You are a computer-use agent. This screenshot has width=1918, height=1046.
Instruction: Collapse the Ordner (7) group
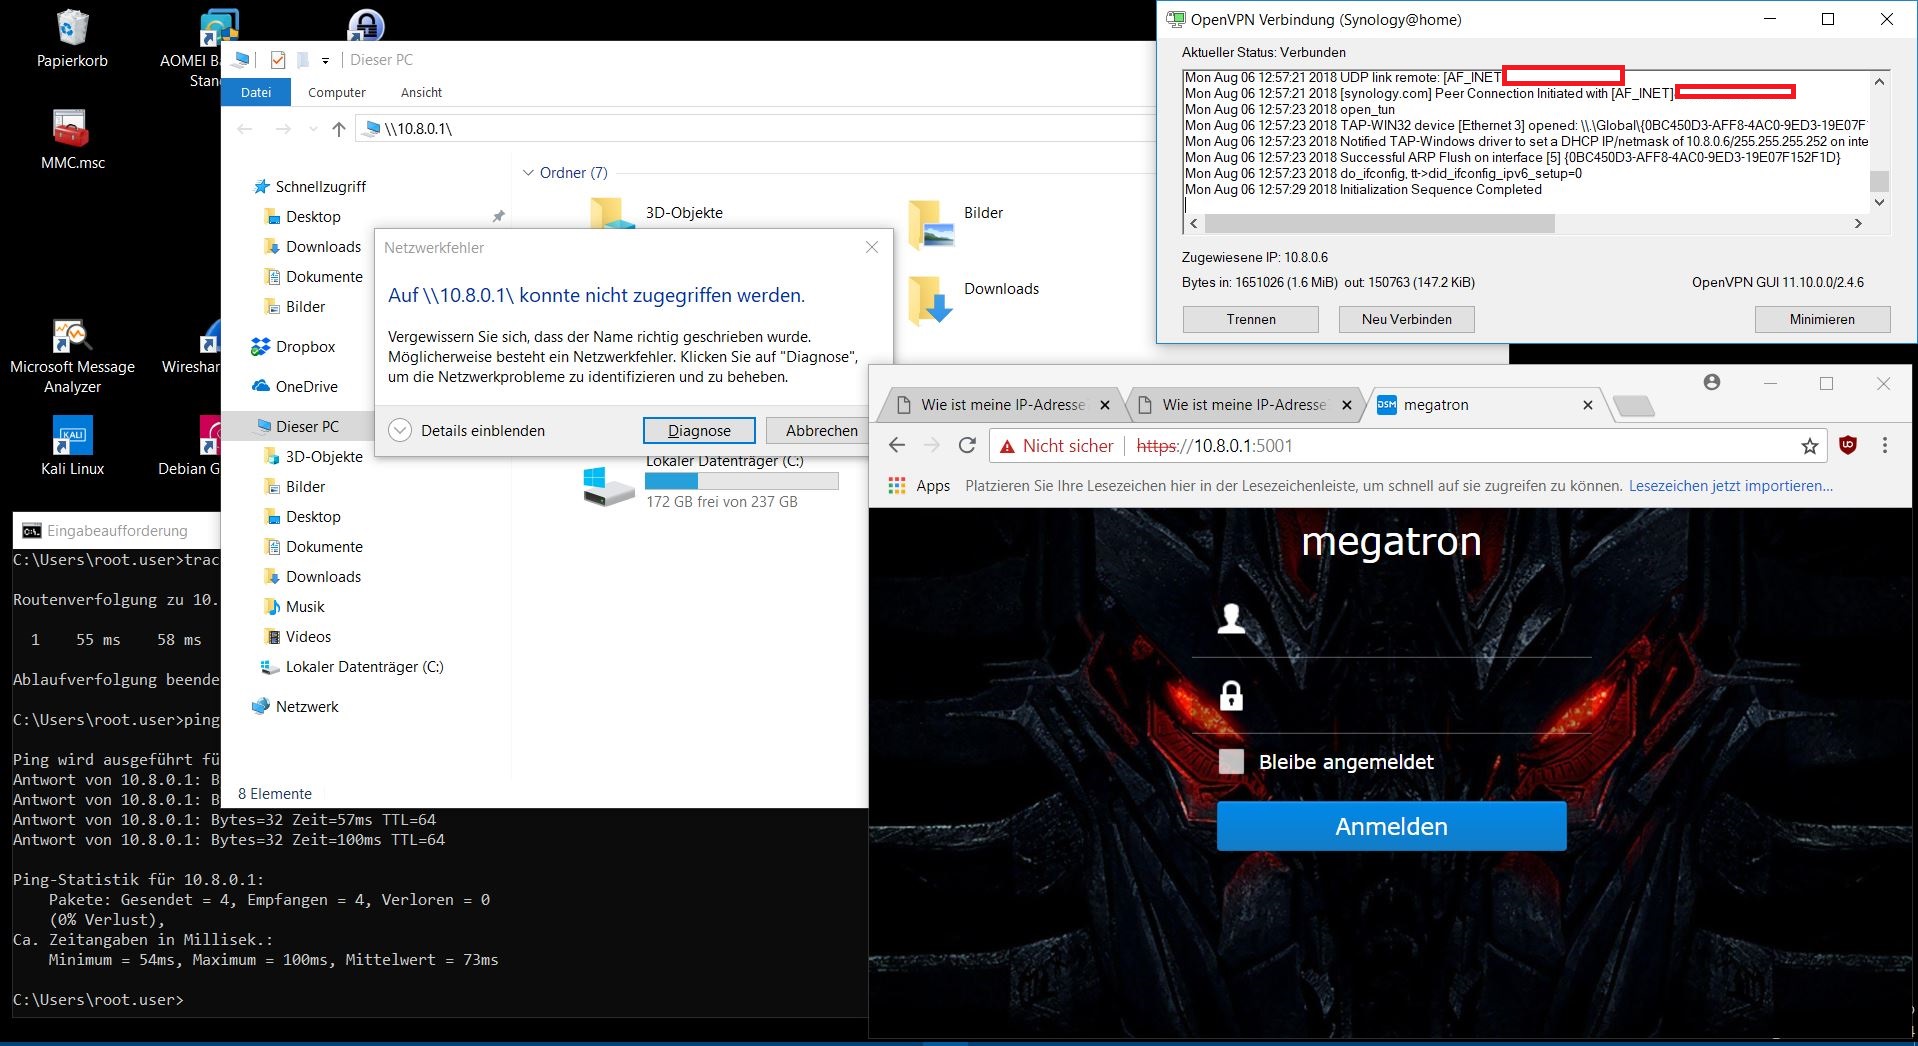528,173
